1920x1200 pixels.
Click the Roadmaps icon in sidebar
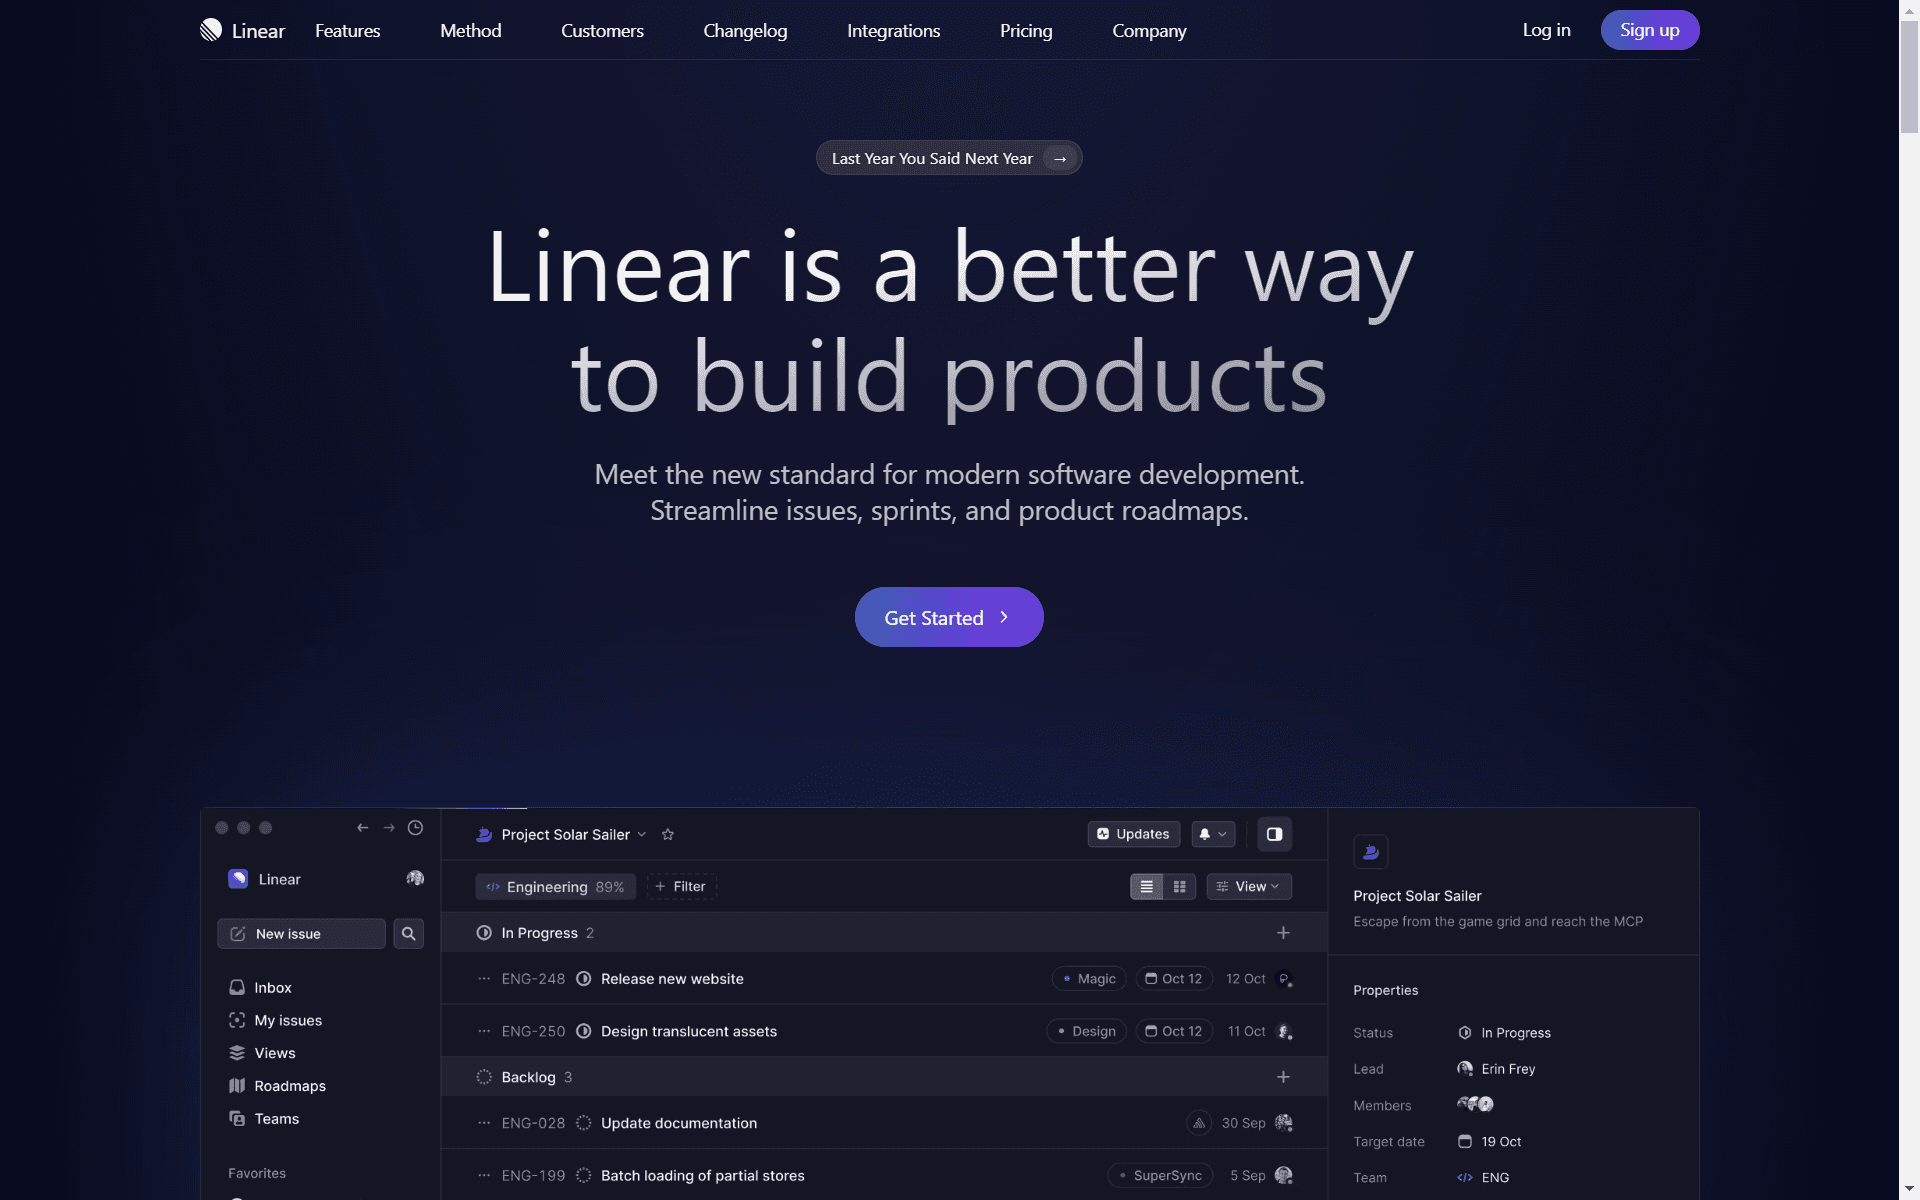(236, 1085)
